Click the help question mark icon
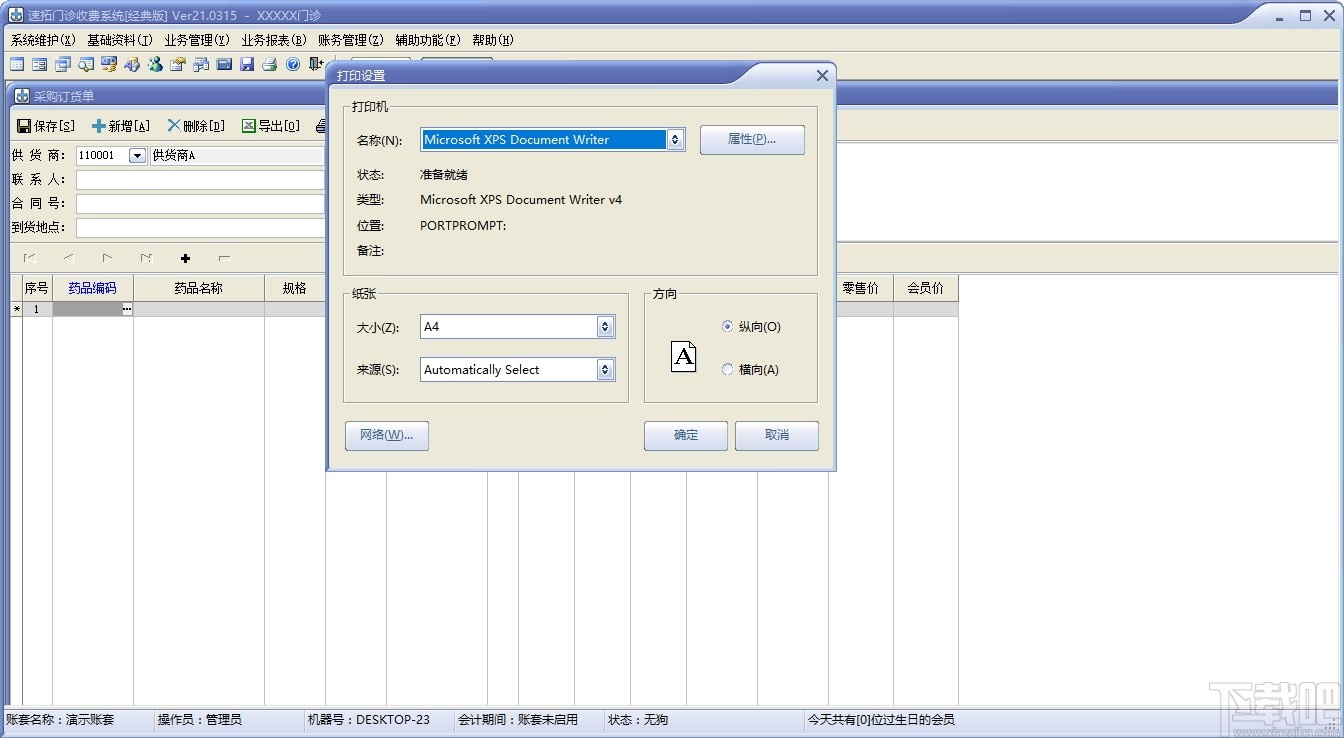 coord(290,64)
